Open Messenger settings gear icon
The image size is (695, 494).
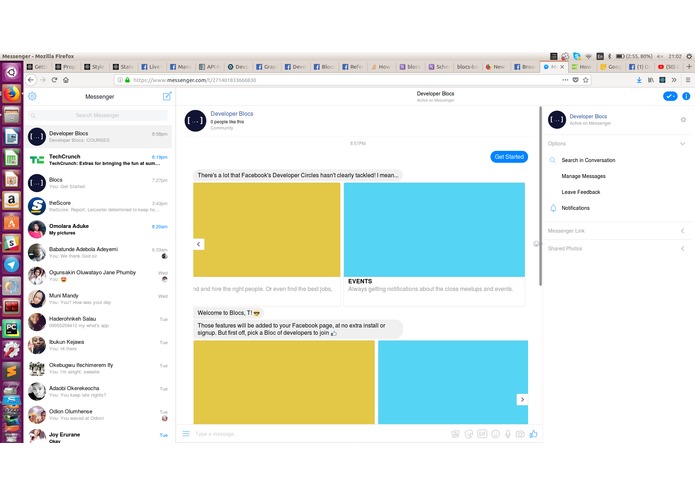[32, 96]
